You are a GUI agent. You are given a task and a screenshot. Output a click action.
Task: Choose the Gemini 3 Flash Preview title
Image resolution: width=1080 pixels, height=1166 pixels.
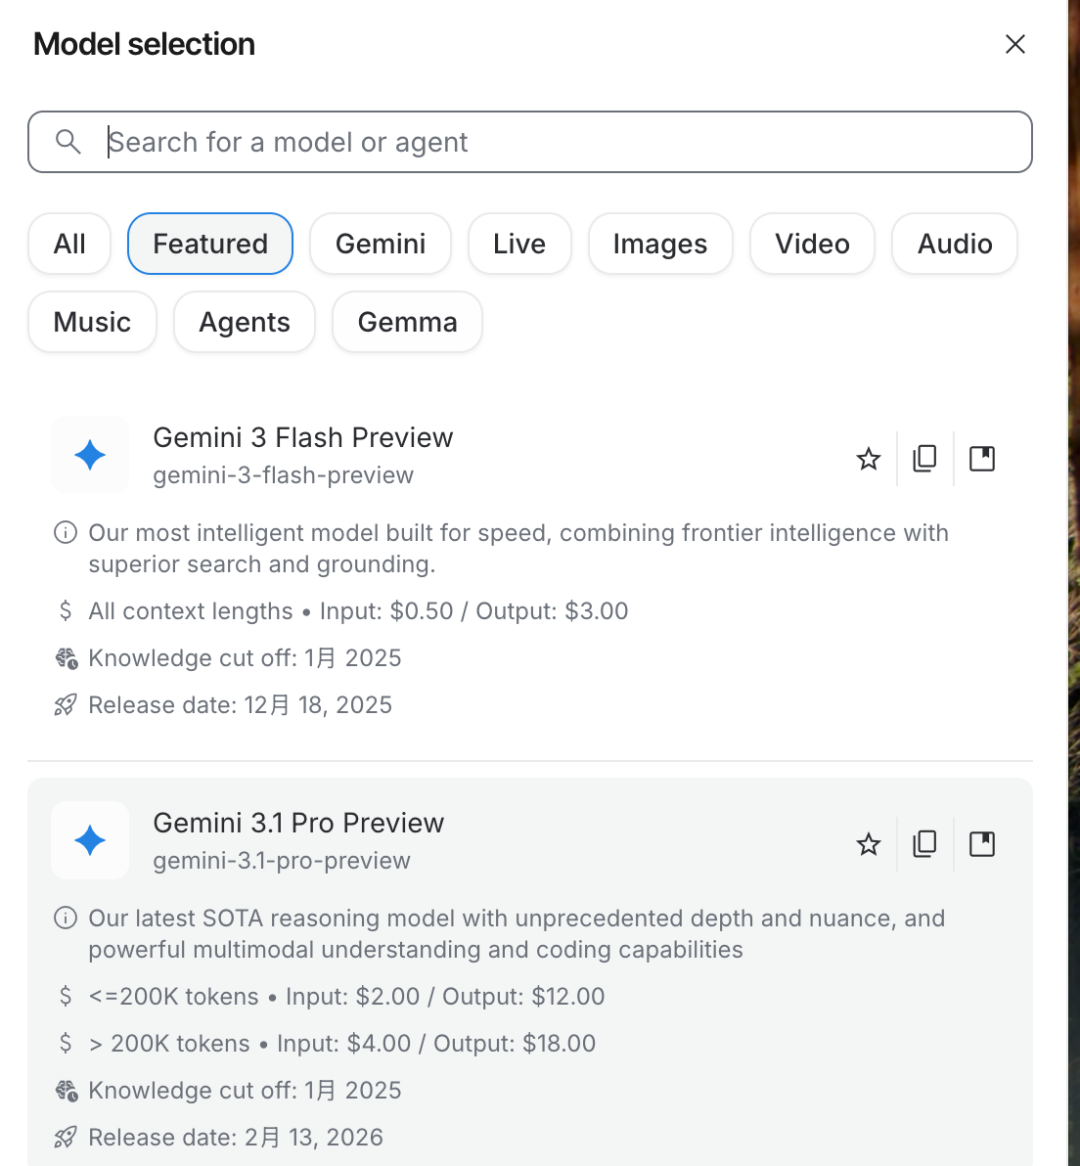point(303,437)
